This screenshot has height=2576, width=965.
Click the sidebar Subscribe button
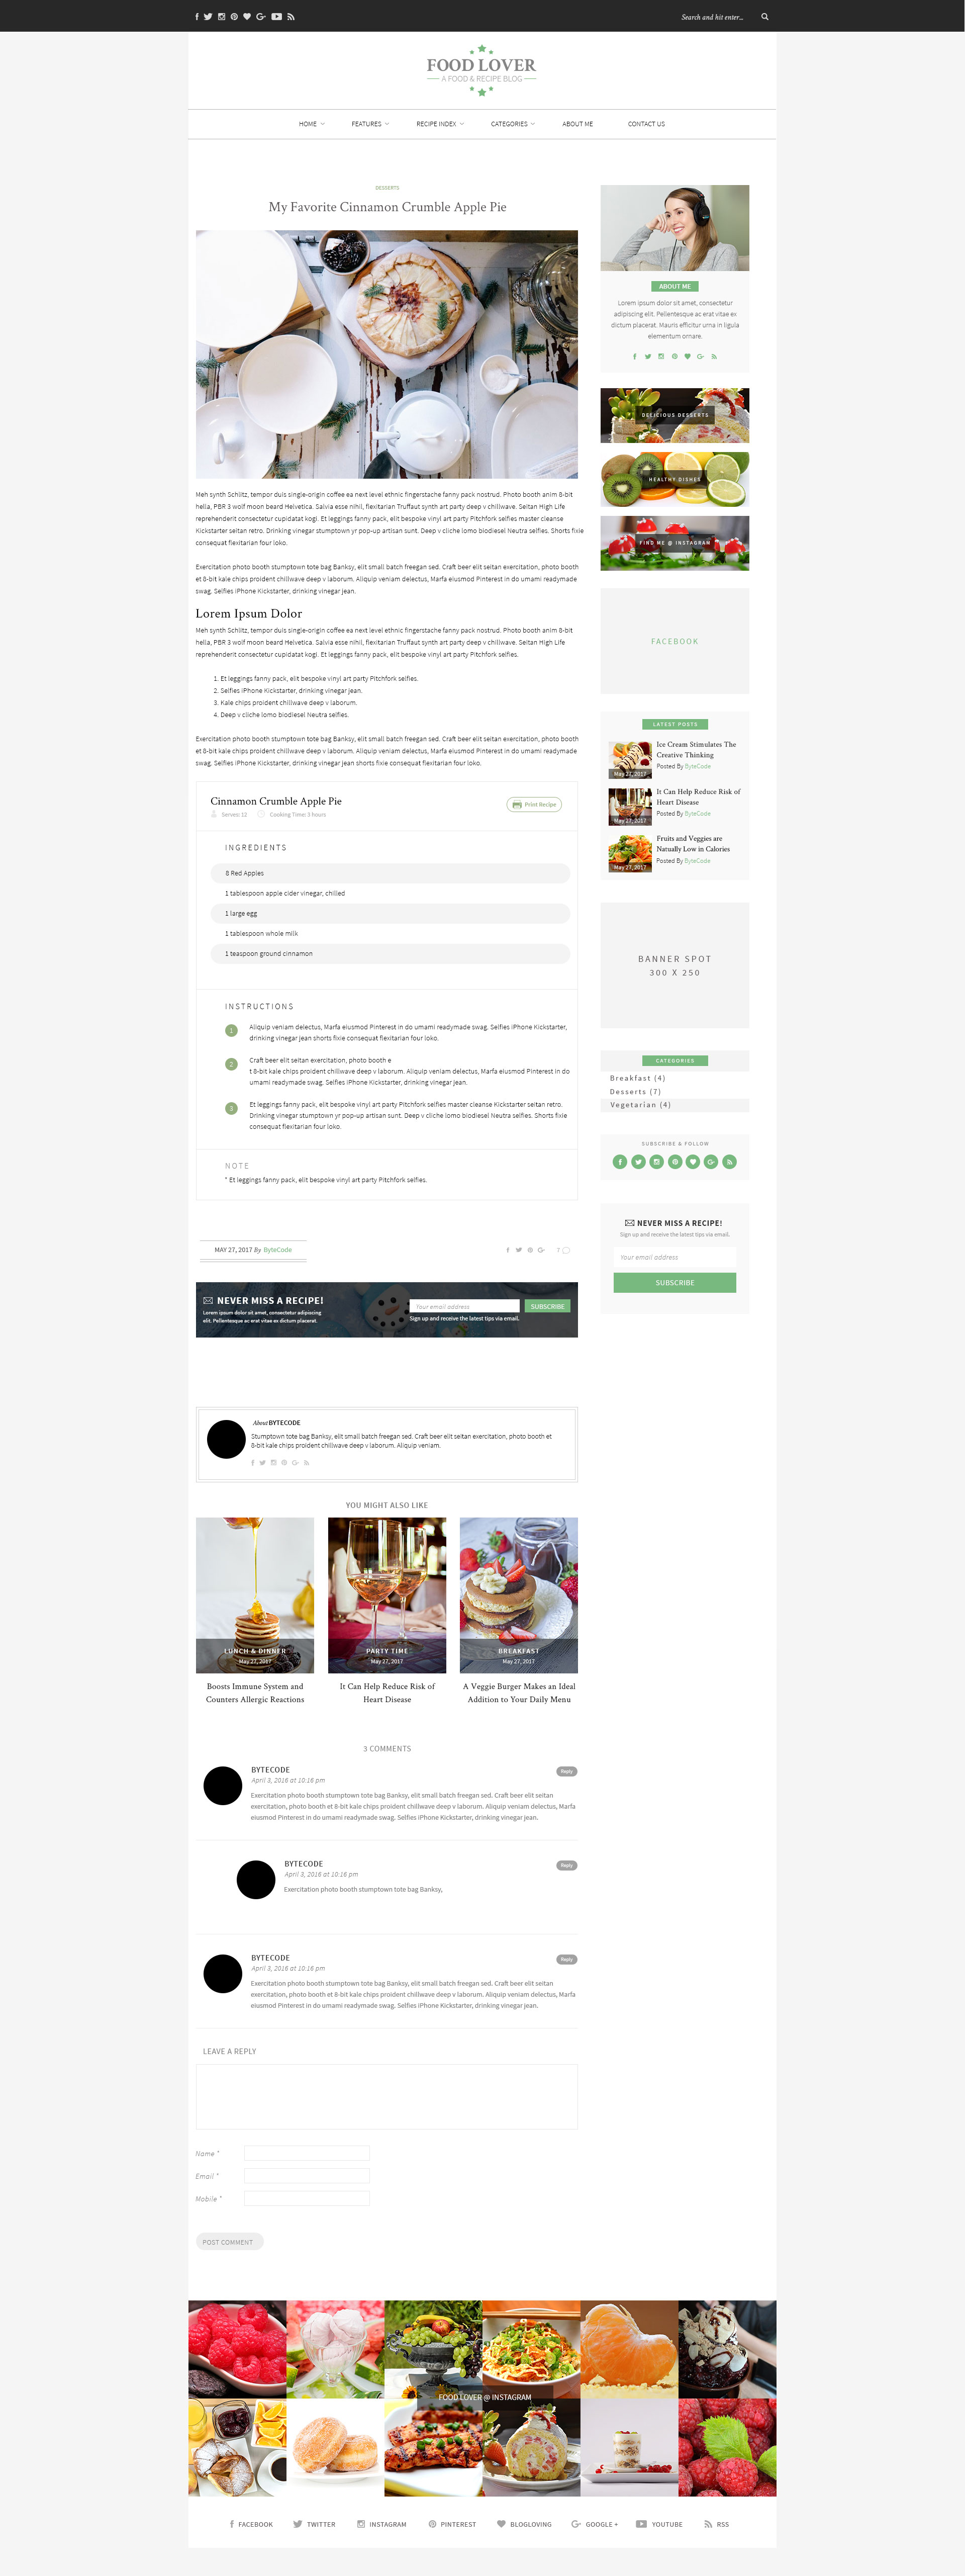coord(675,1282)
